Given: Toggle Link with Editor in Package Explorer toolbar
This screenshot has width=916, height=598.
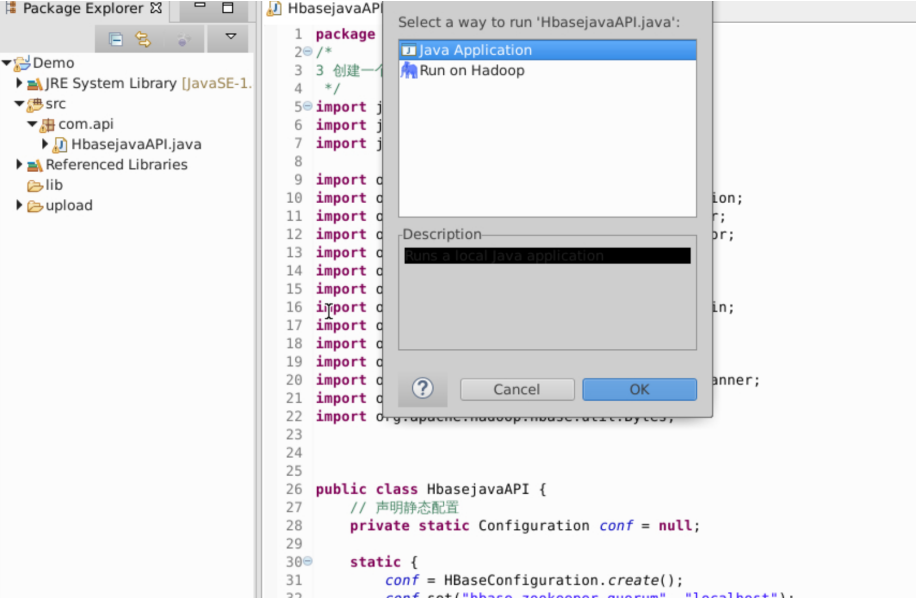Looking at the screenshot, I should tap(142, 38).
